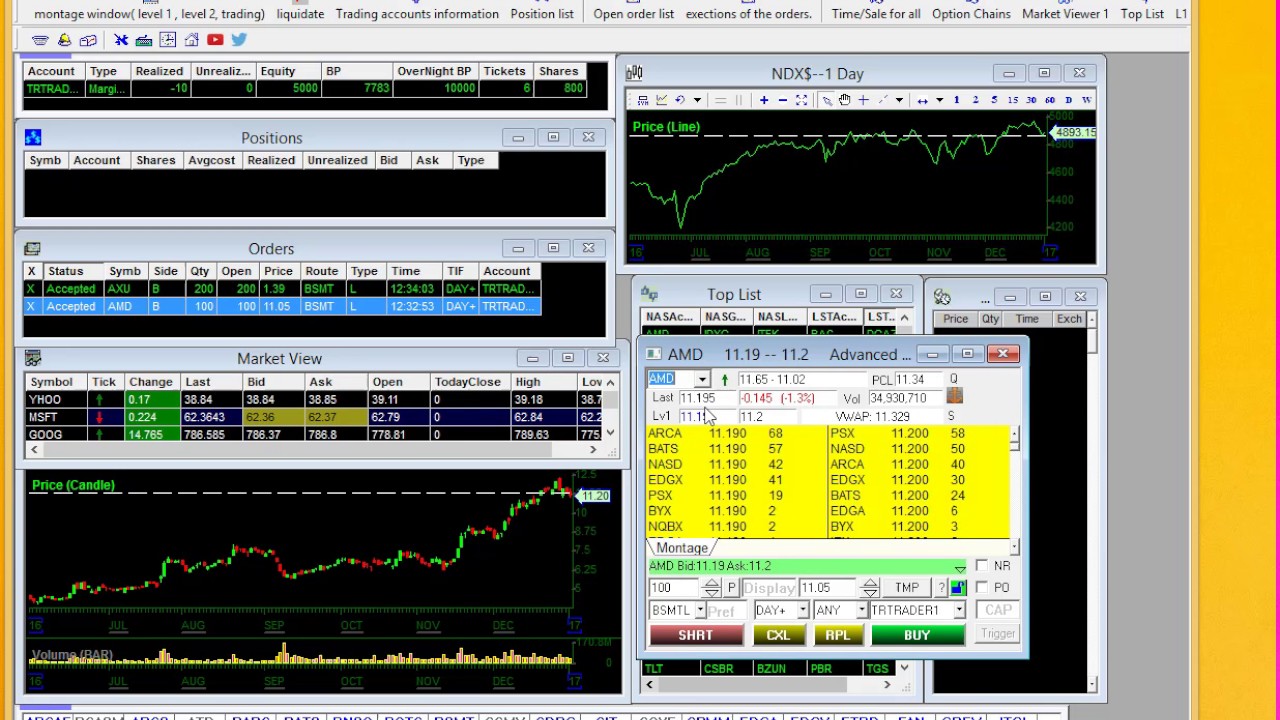This screenshot has width=1280, height=720.
Task: Enable the NR checkbox in the AMD montage
Action: tap(982, 566)
